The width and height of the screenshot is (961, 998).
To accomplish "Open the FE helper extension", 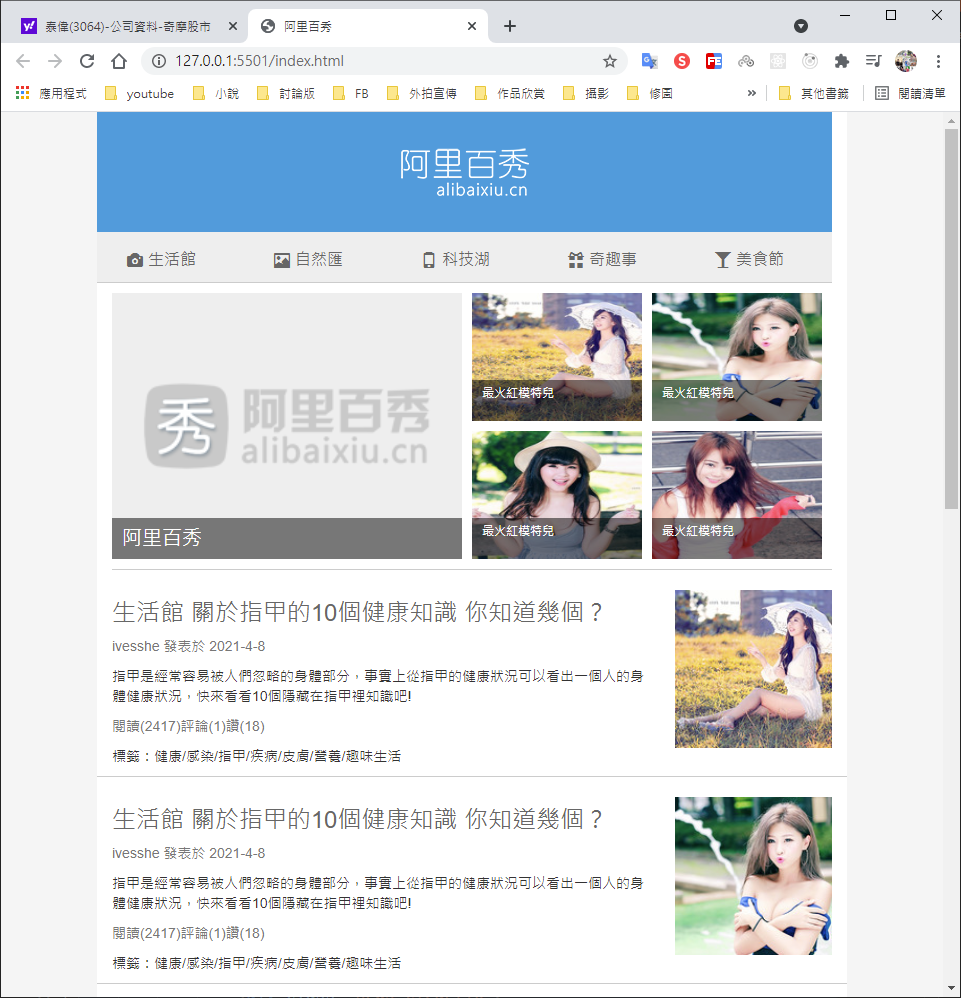I will (x=713, y=61).
